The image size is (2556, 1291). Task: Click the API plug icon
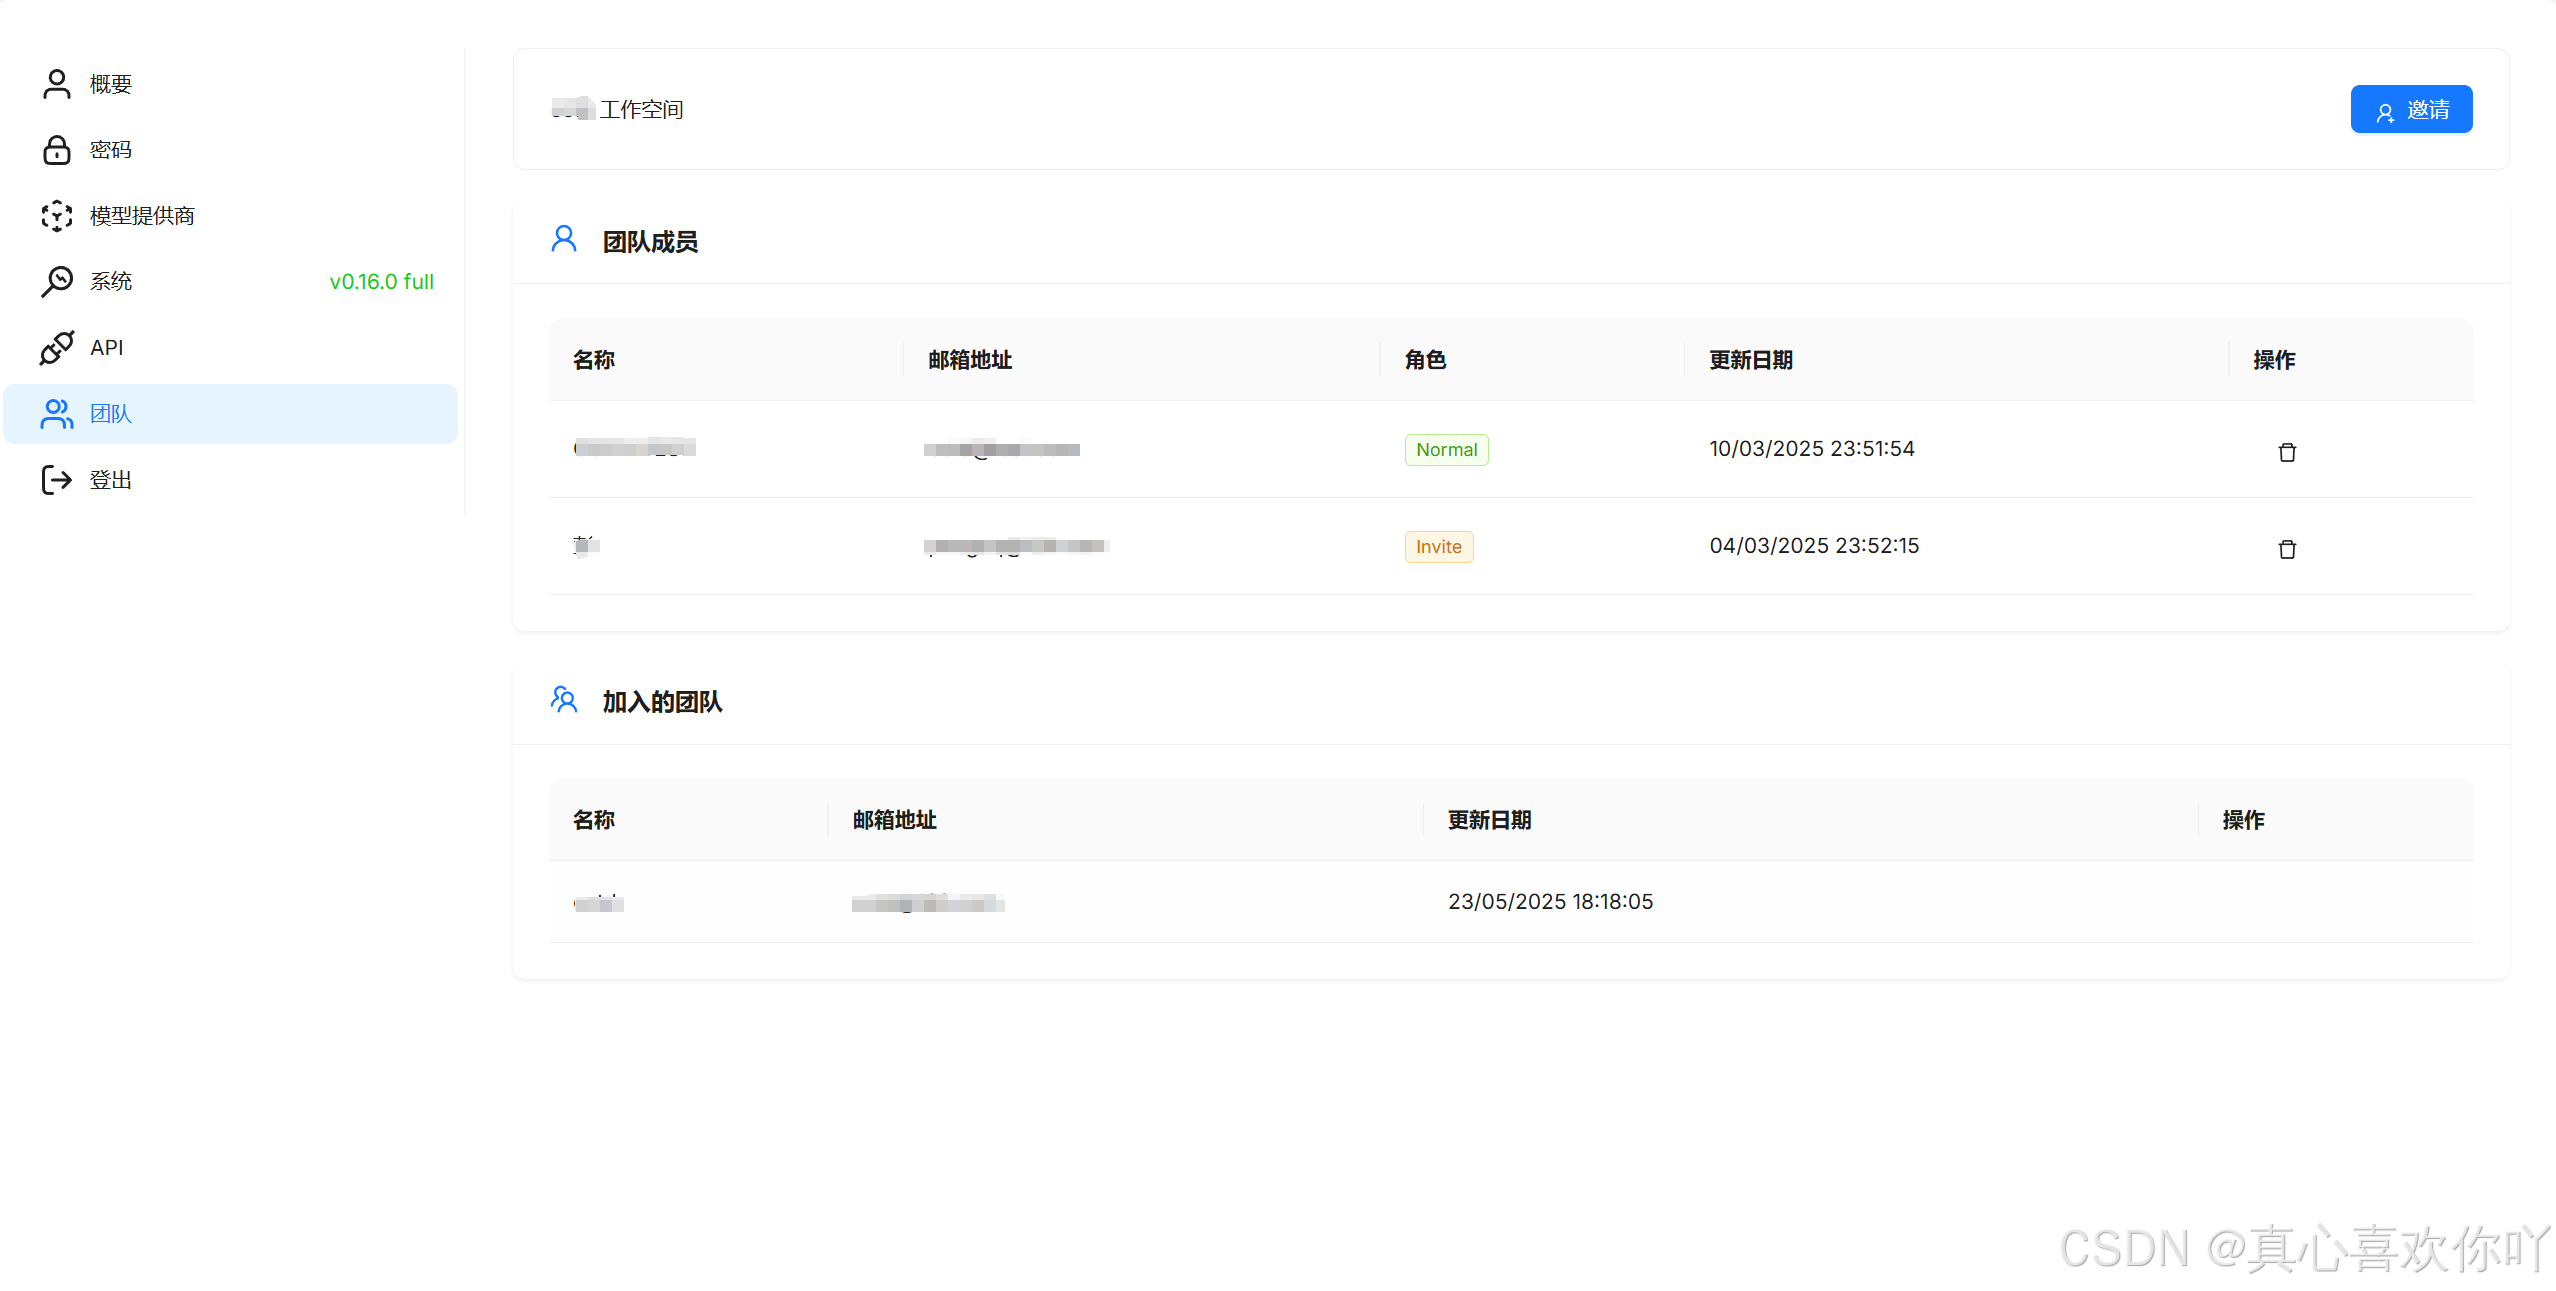point(57,348)
